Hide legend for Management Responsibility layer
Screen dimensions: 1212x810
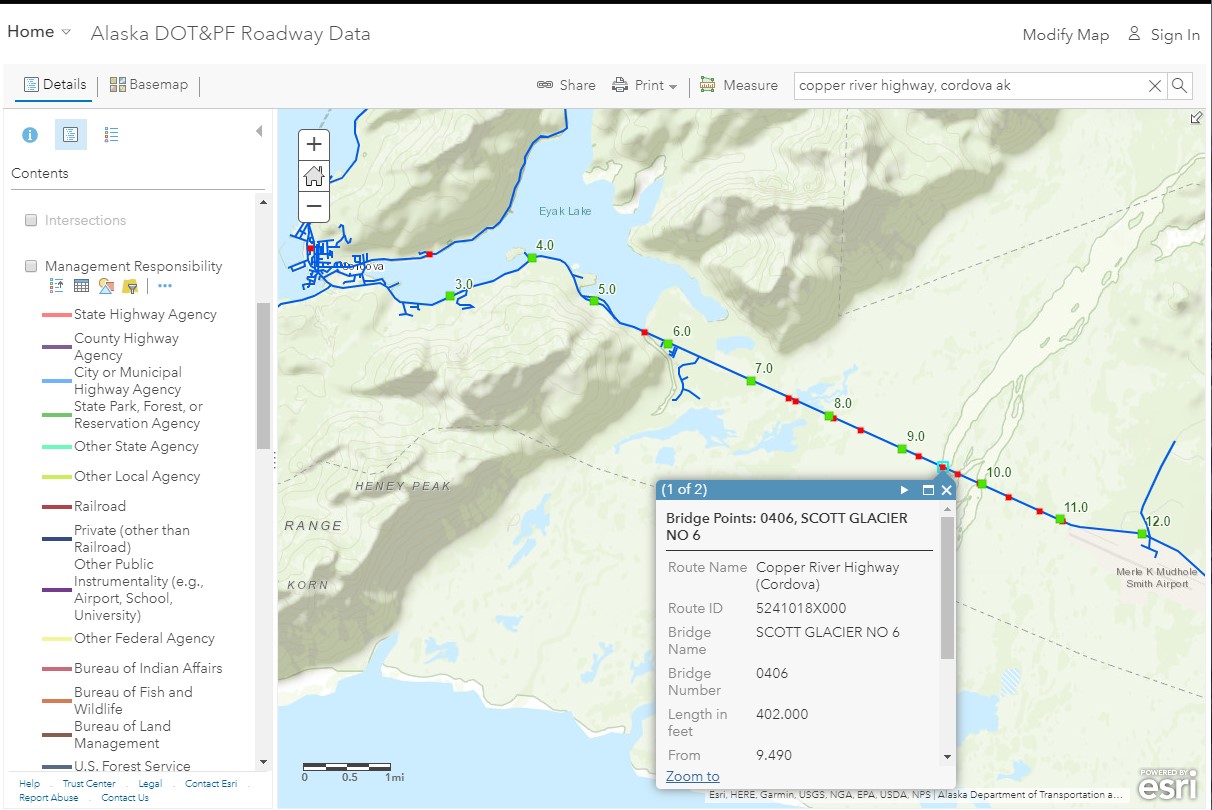57,287
